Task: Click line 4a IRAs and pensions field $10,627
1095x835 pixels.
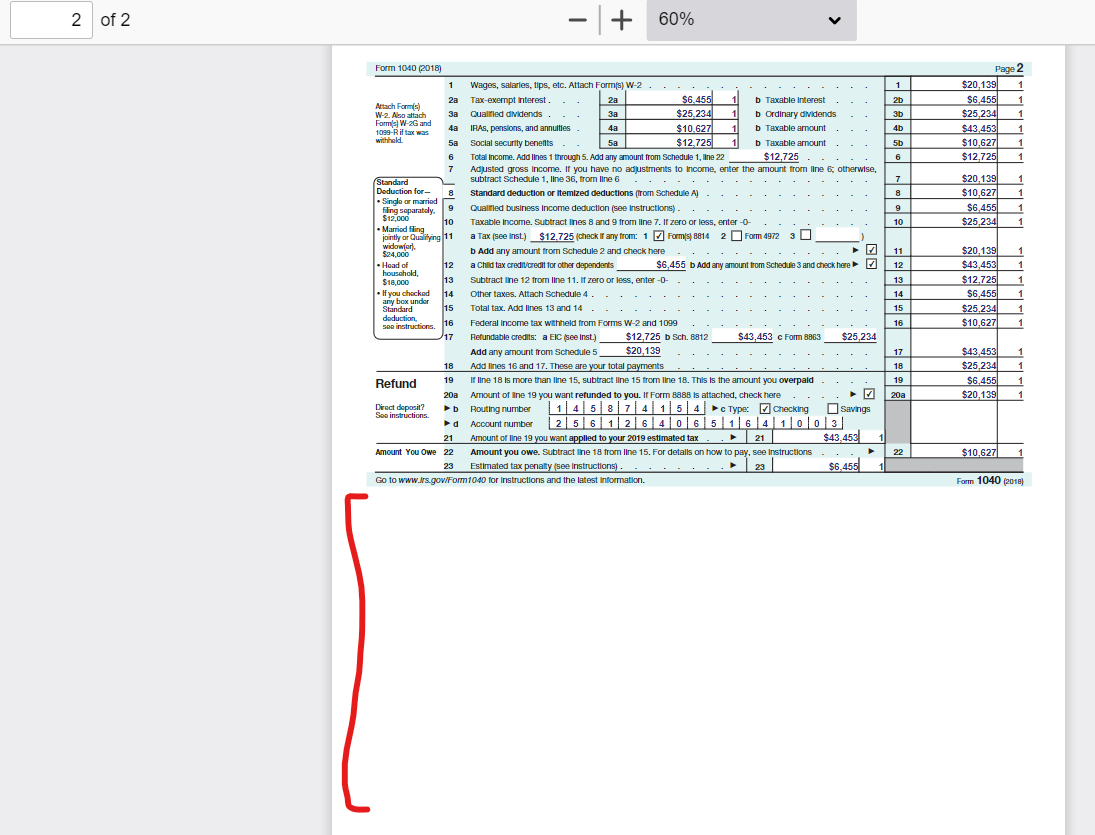Action: (x=669, y=128)
